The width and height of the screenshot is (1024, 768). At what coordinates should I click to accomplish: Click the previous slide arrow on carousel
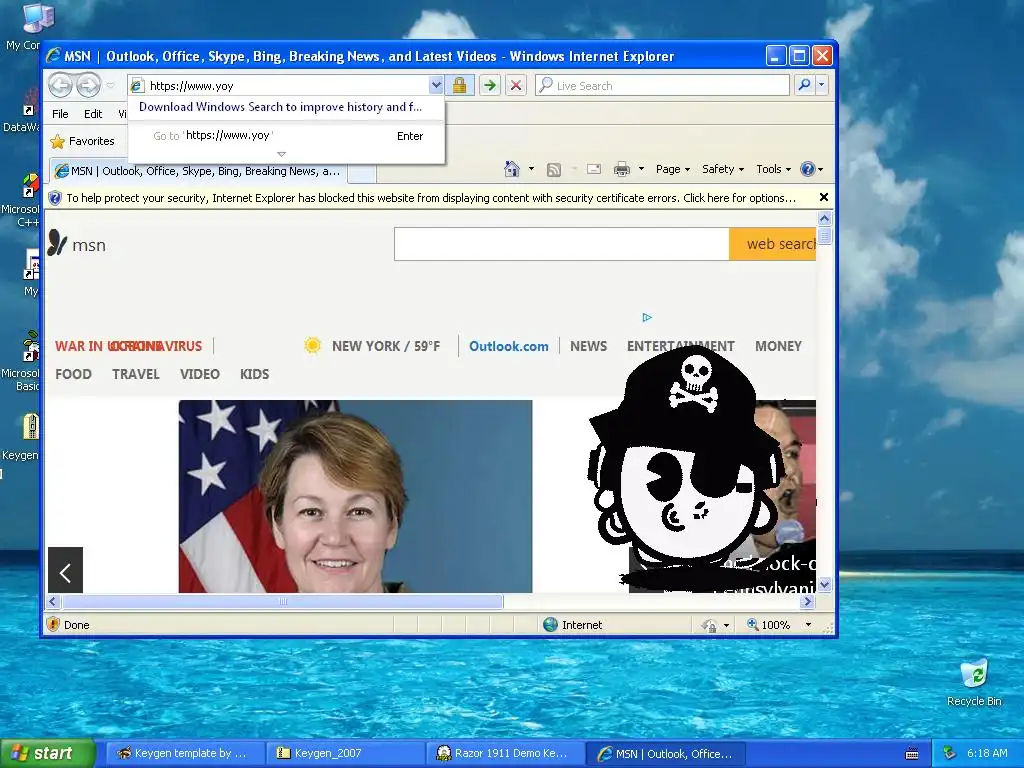tap(65, 570)
